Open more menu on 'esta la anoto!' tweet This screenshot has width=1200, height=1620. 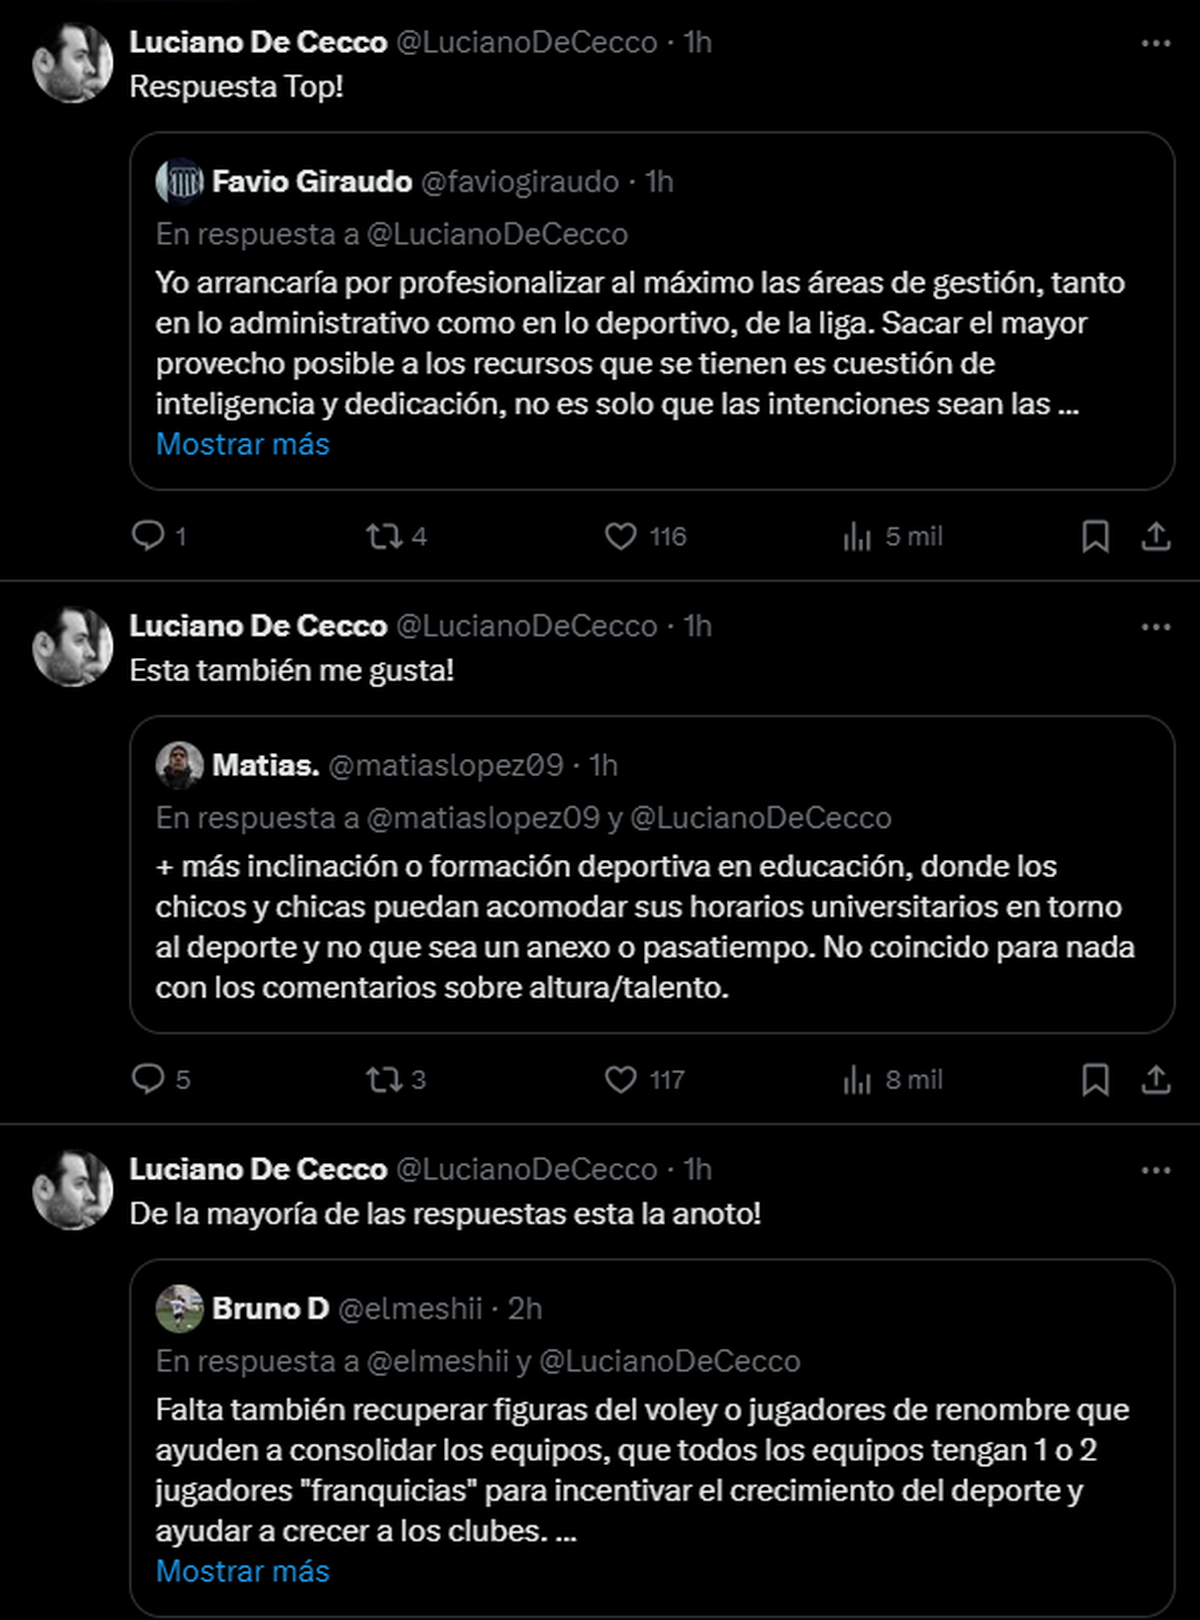coord(1155,1170)
